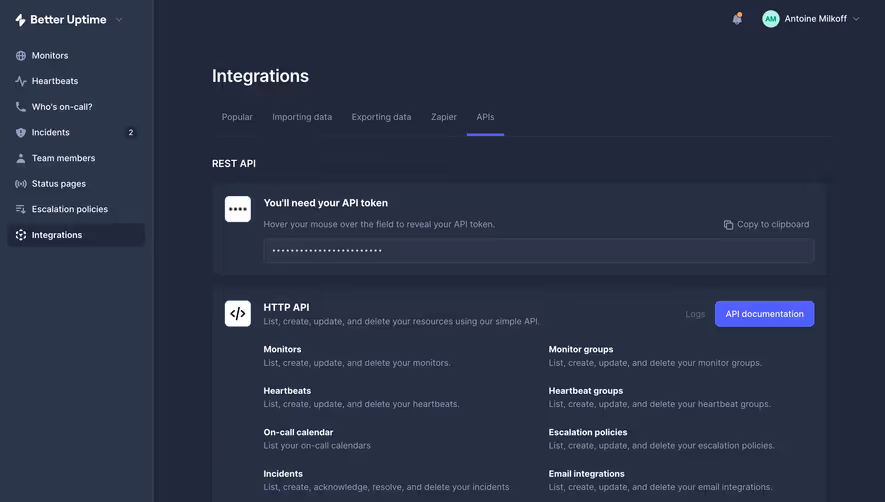This screenshot has height=502, width=885.
Task: Click the Incidents shield icon
Action: 21,132
